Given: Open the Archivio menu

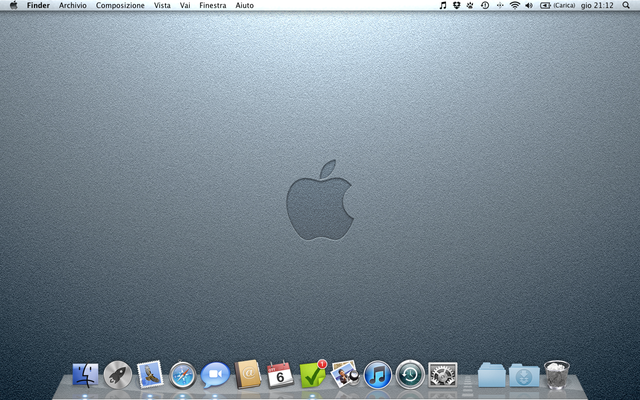Looking at the screenshot, I should point(73,5).
